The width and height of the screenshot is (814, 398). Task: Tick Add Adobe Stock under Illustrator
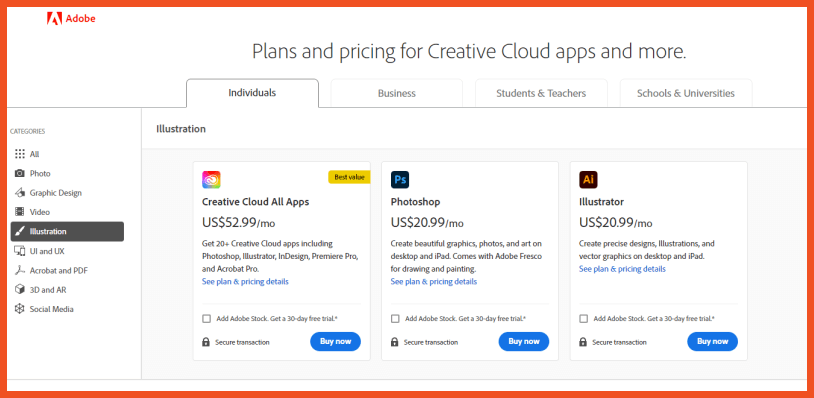point(584,319)
